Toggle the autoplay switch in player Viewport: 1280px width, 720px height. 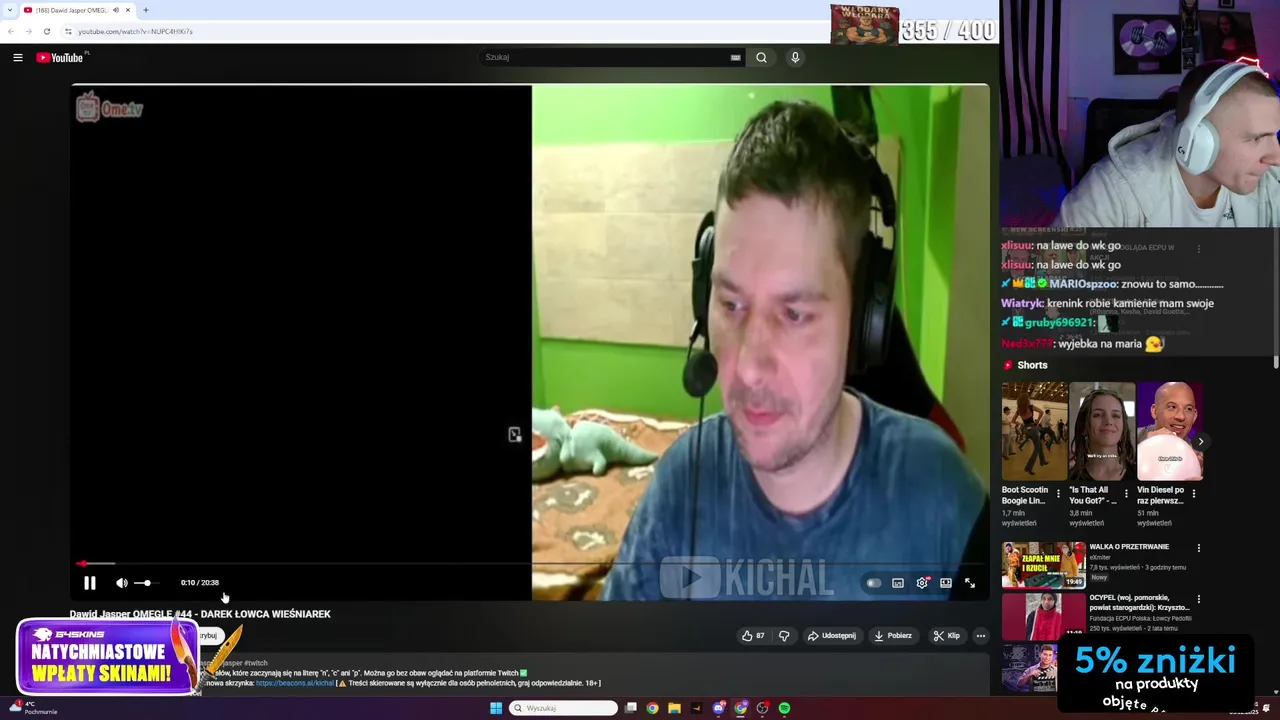click(x=874, y=583)
